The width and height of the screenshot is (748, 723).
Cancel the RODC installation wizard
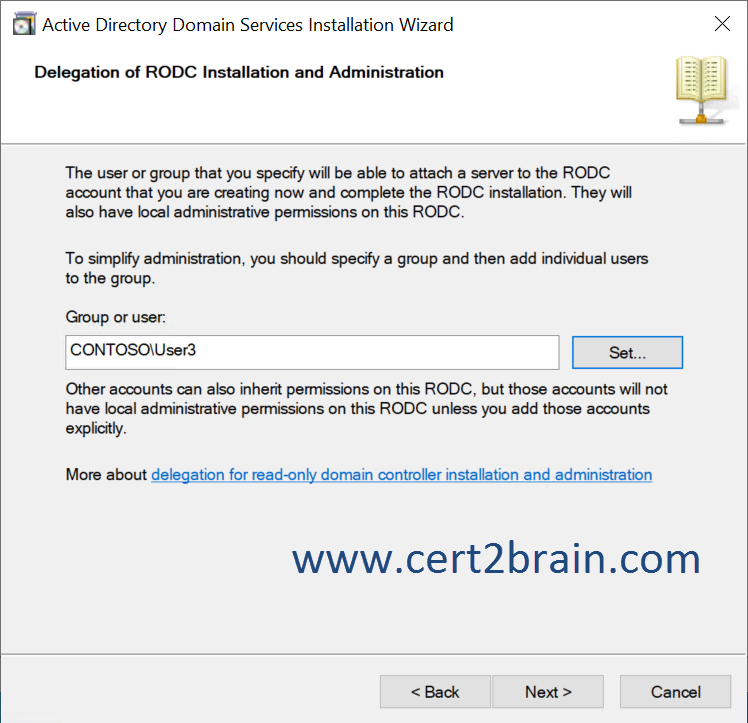[675, 692]
